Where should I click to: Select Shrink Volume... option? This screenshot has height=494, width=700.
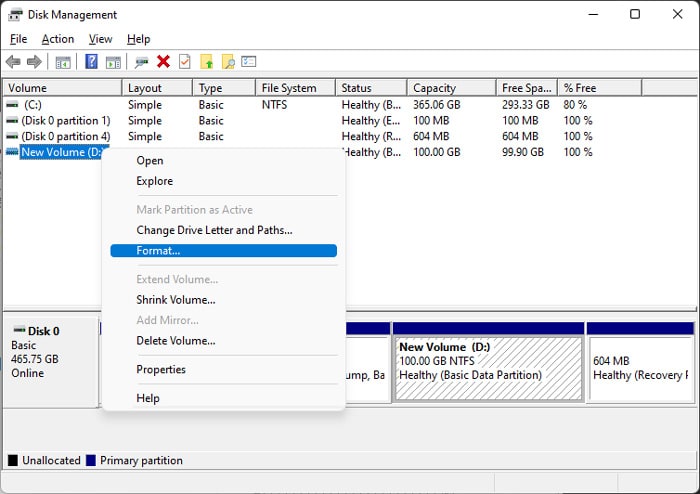tap(223, 300)
